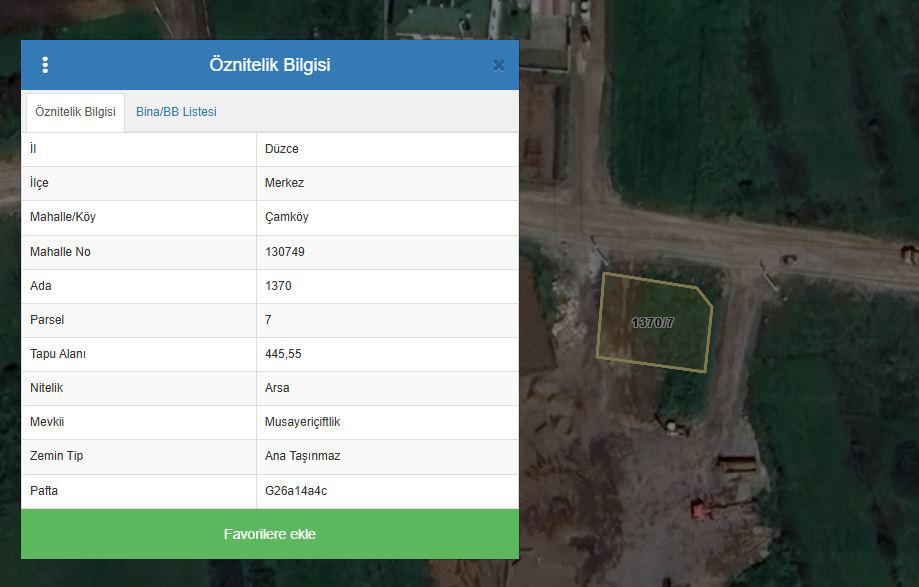Click the Nitelik value Arsa
The width and height of the screenshot is (919, 587).
(277, 388)
